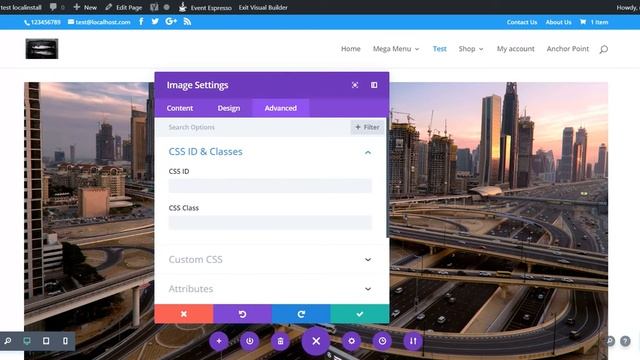Open the shopping cart 1 Item link
Screen dimensions: 640x360
(594, 22)
